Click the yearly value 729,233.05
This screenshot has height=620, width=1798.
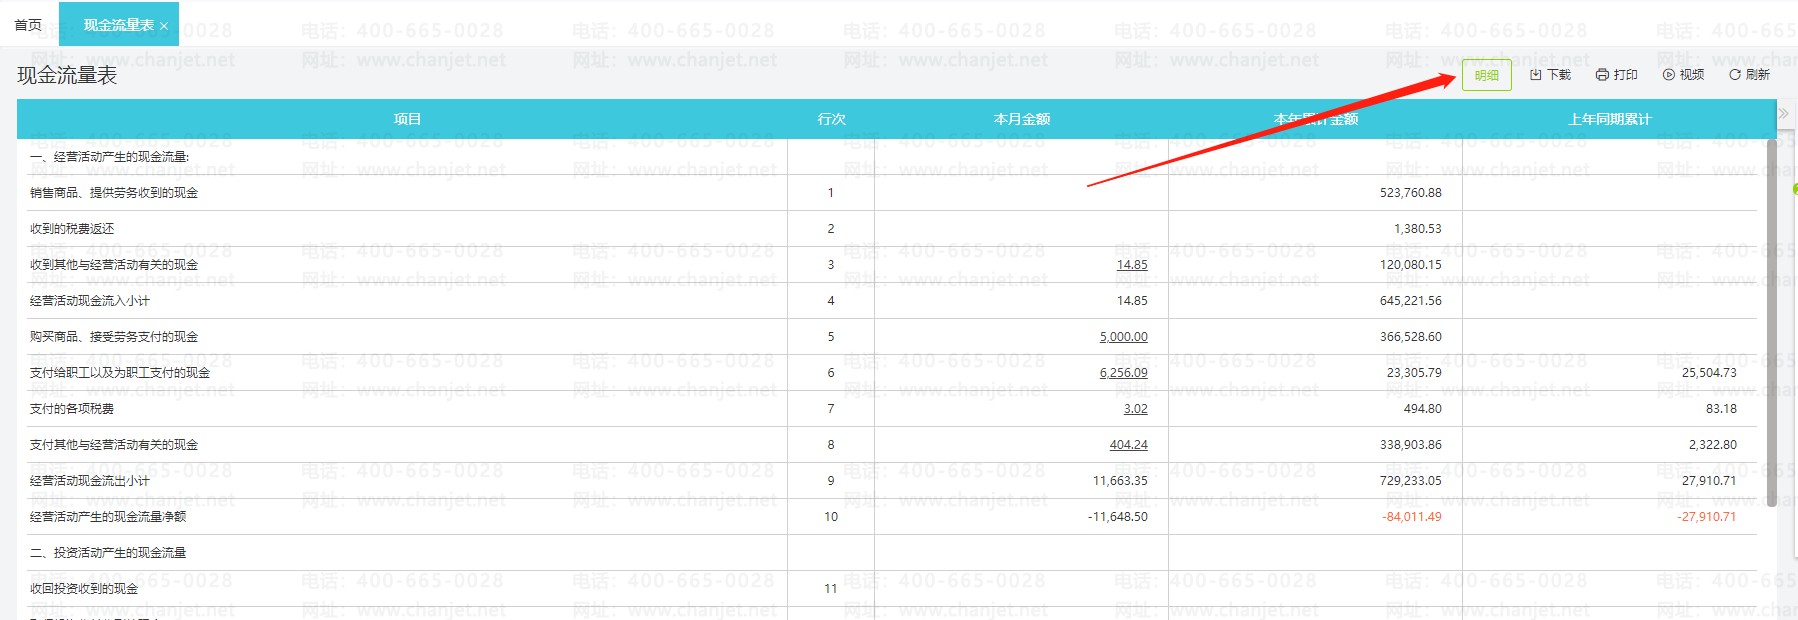point(1410,481)
